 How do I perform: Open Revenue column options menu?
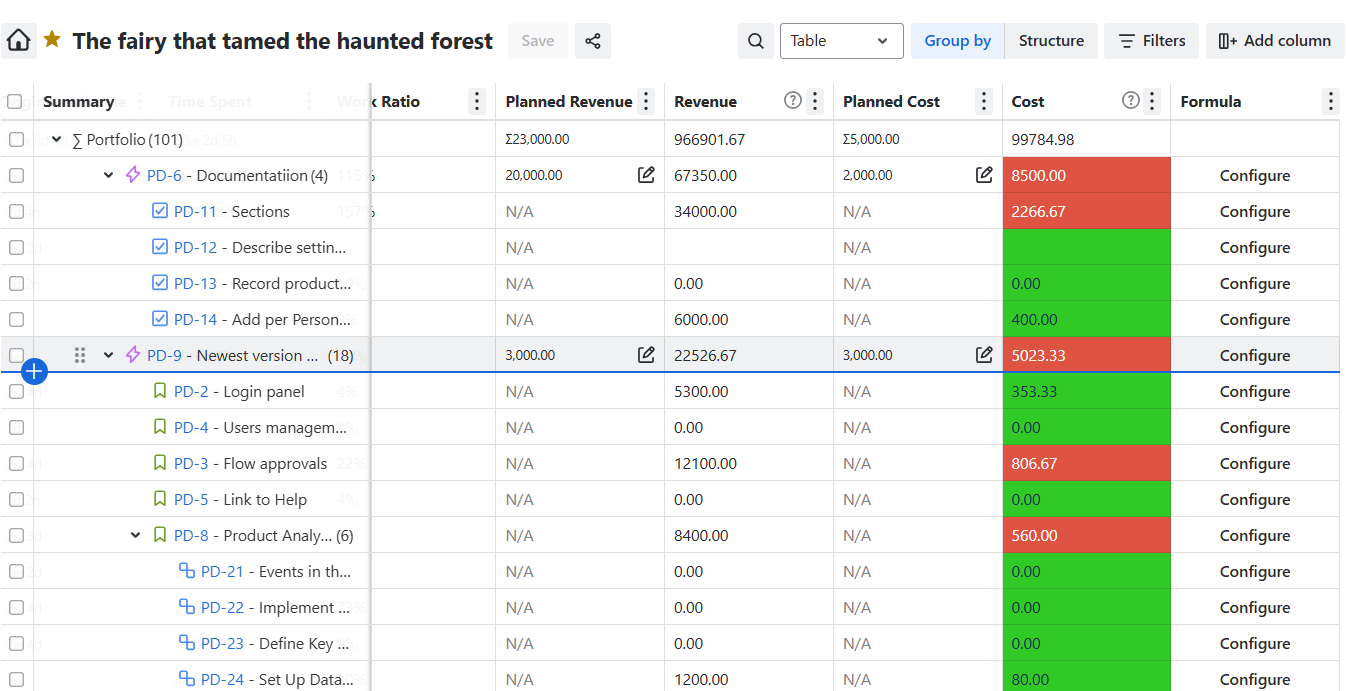pyautogui.click(x=815, y=101)
